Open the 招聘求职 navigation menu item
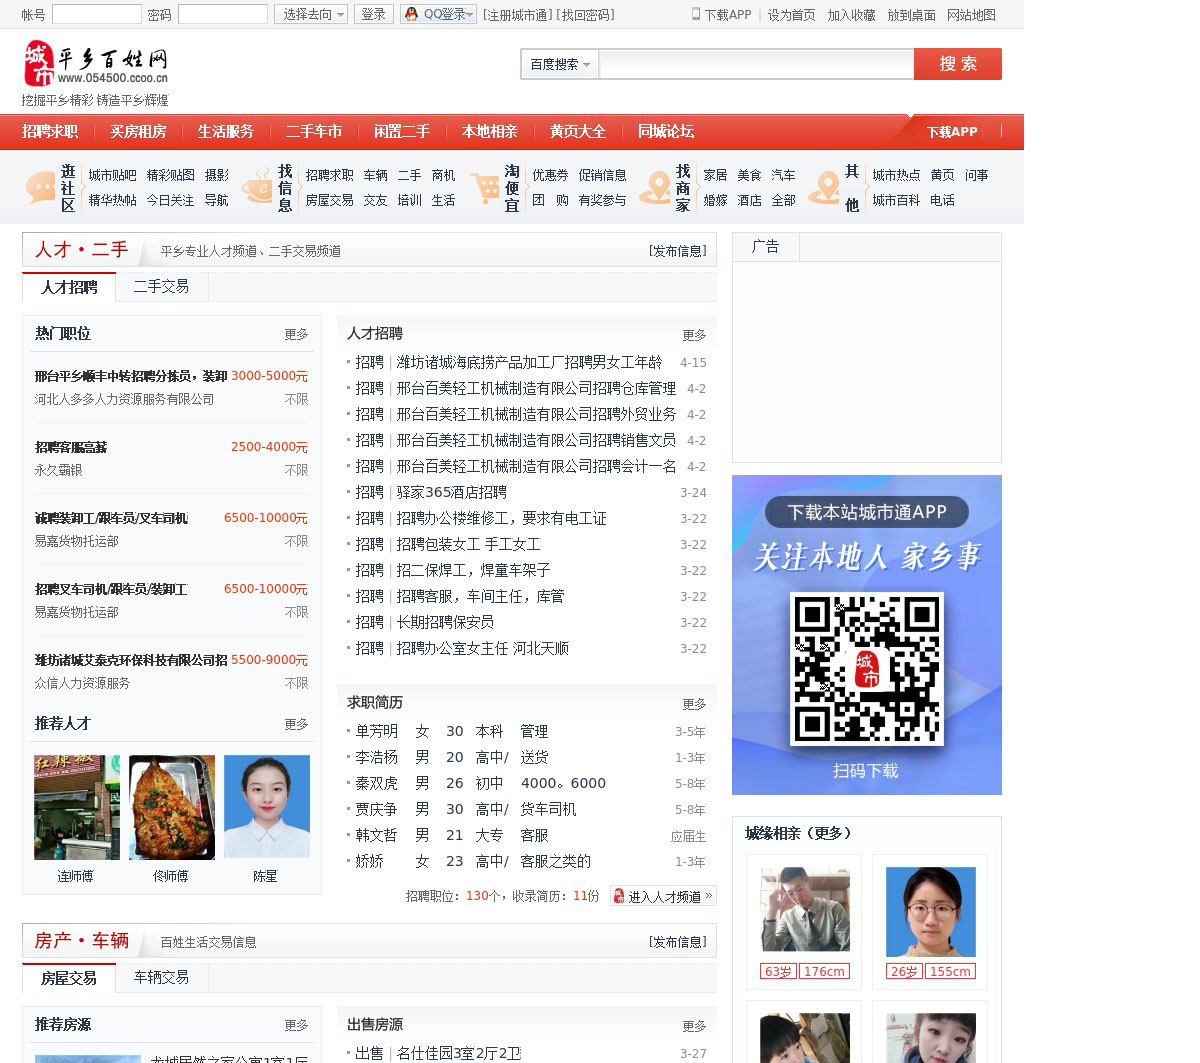1200x1063 pixels. pos(50,132)
